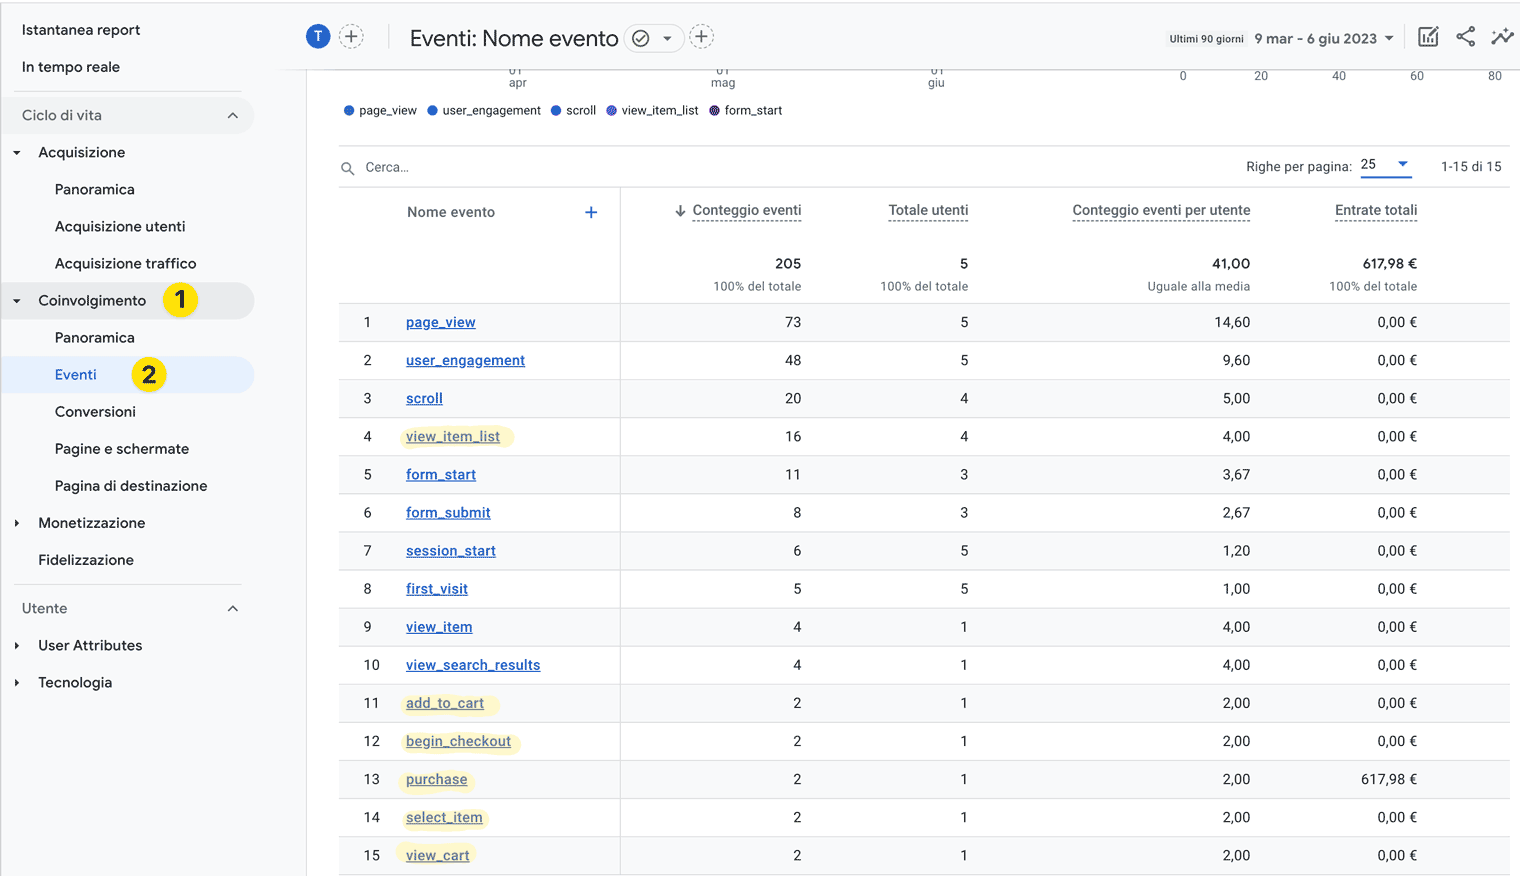The image size is (1520, 876).
Task: Open the first_visit event link
Action: click(x=437, y=588)
